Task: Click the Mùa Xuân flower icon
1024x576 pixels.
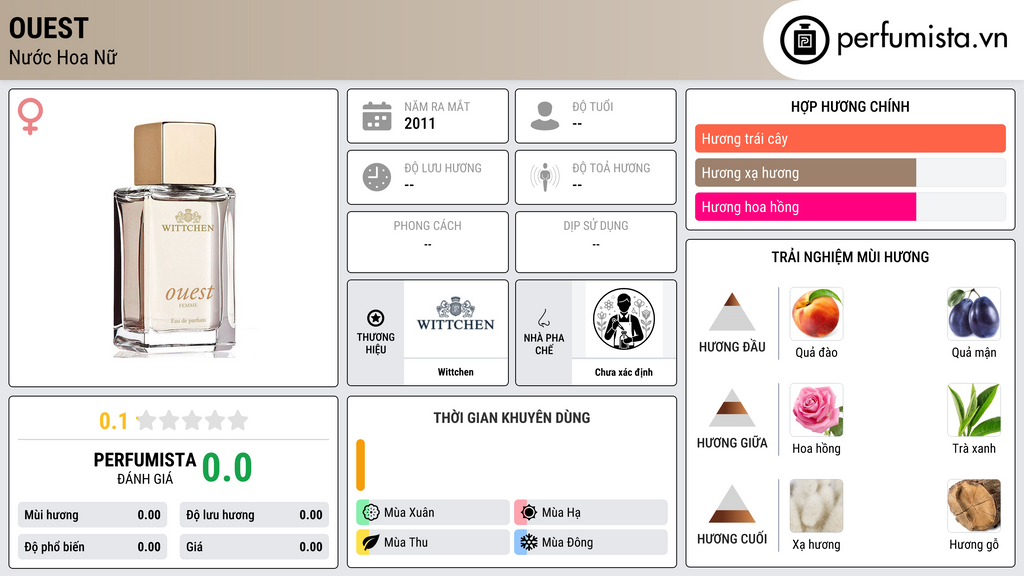Action: tap(371, 513)
